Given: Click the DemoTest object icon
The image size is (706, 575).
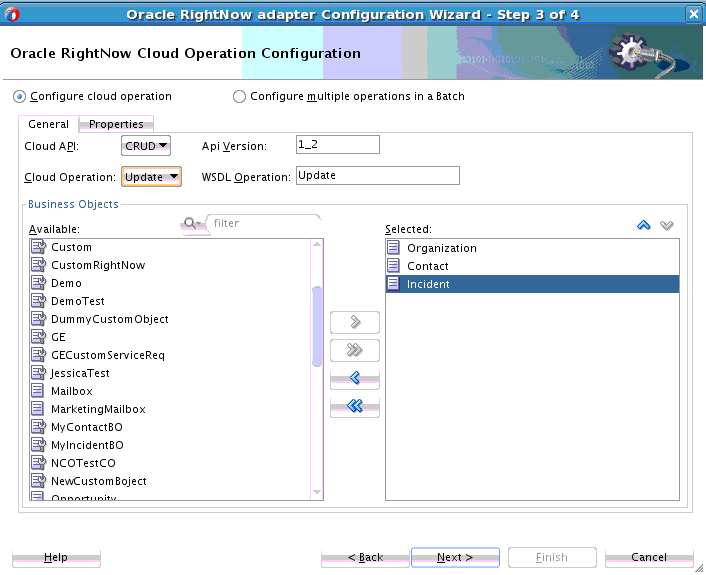Looking at the screenshot, I should pyautogui.click(x=38, y=301).
